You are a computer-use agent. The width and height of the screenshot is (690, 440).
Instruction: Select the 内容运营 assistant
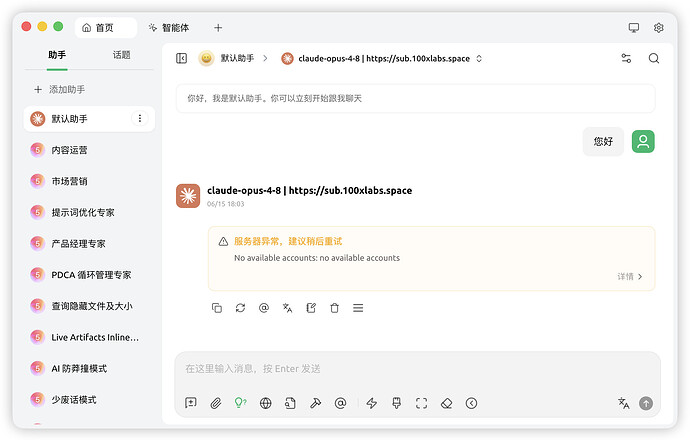89,150
